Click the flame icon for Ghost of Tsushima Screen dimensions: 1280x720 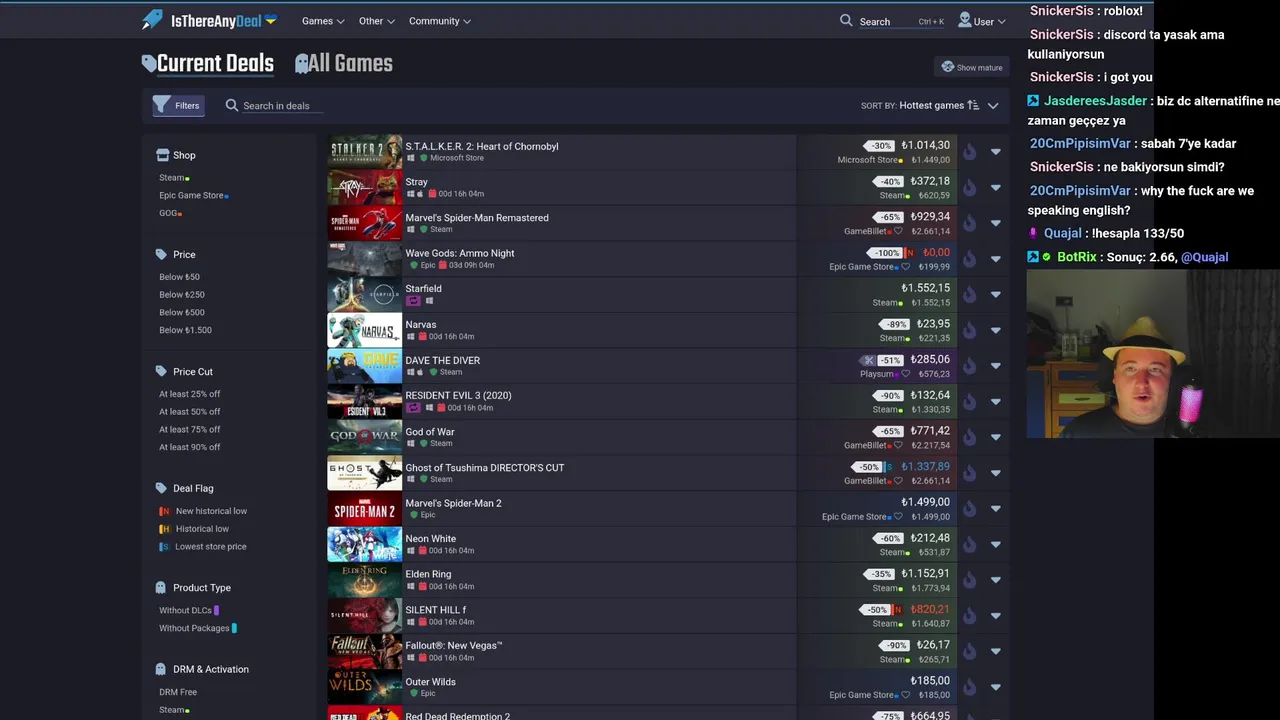point(969,473)
